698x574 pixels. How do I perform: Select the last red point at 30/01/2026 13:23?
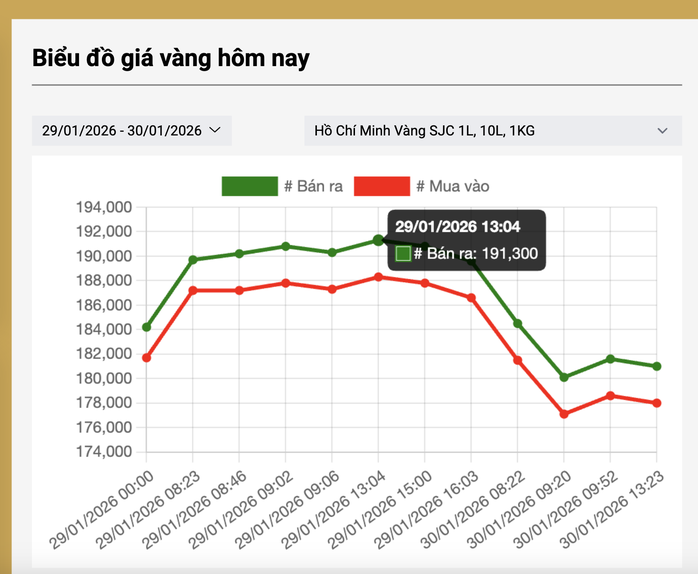[x=657, y=403]
